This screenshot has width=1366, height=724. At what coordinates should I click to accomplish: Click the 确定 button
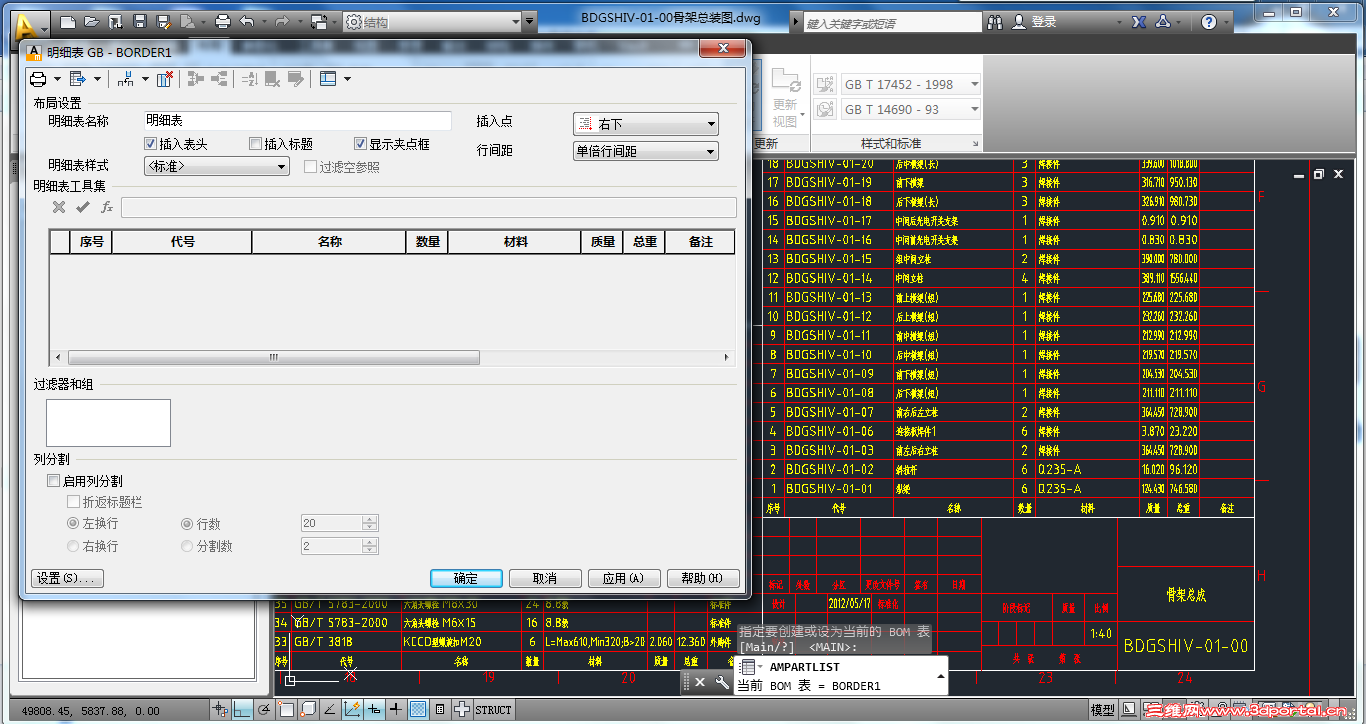(466, 578)
